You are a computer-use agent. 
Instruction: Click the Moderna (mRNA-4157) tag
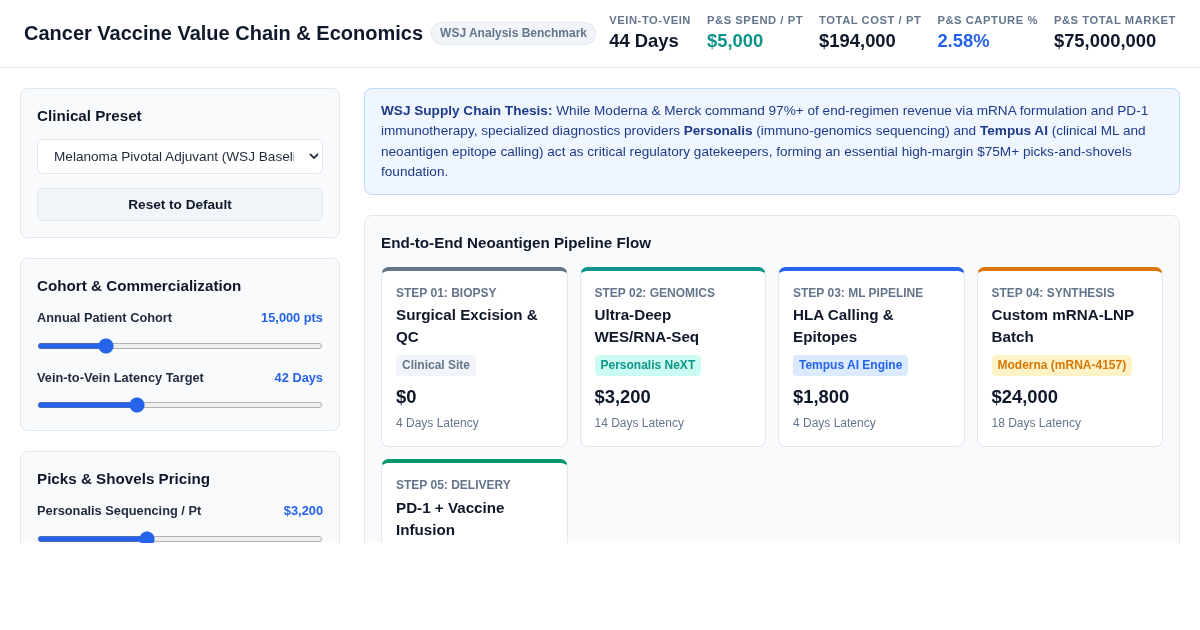pyautogui.click(x=1062, y=365)
